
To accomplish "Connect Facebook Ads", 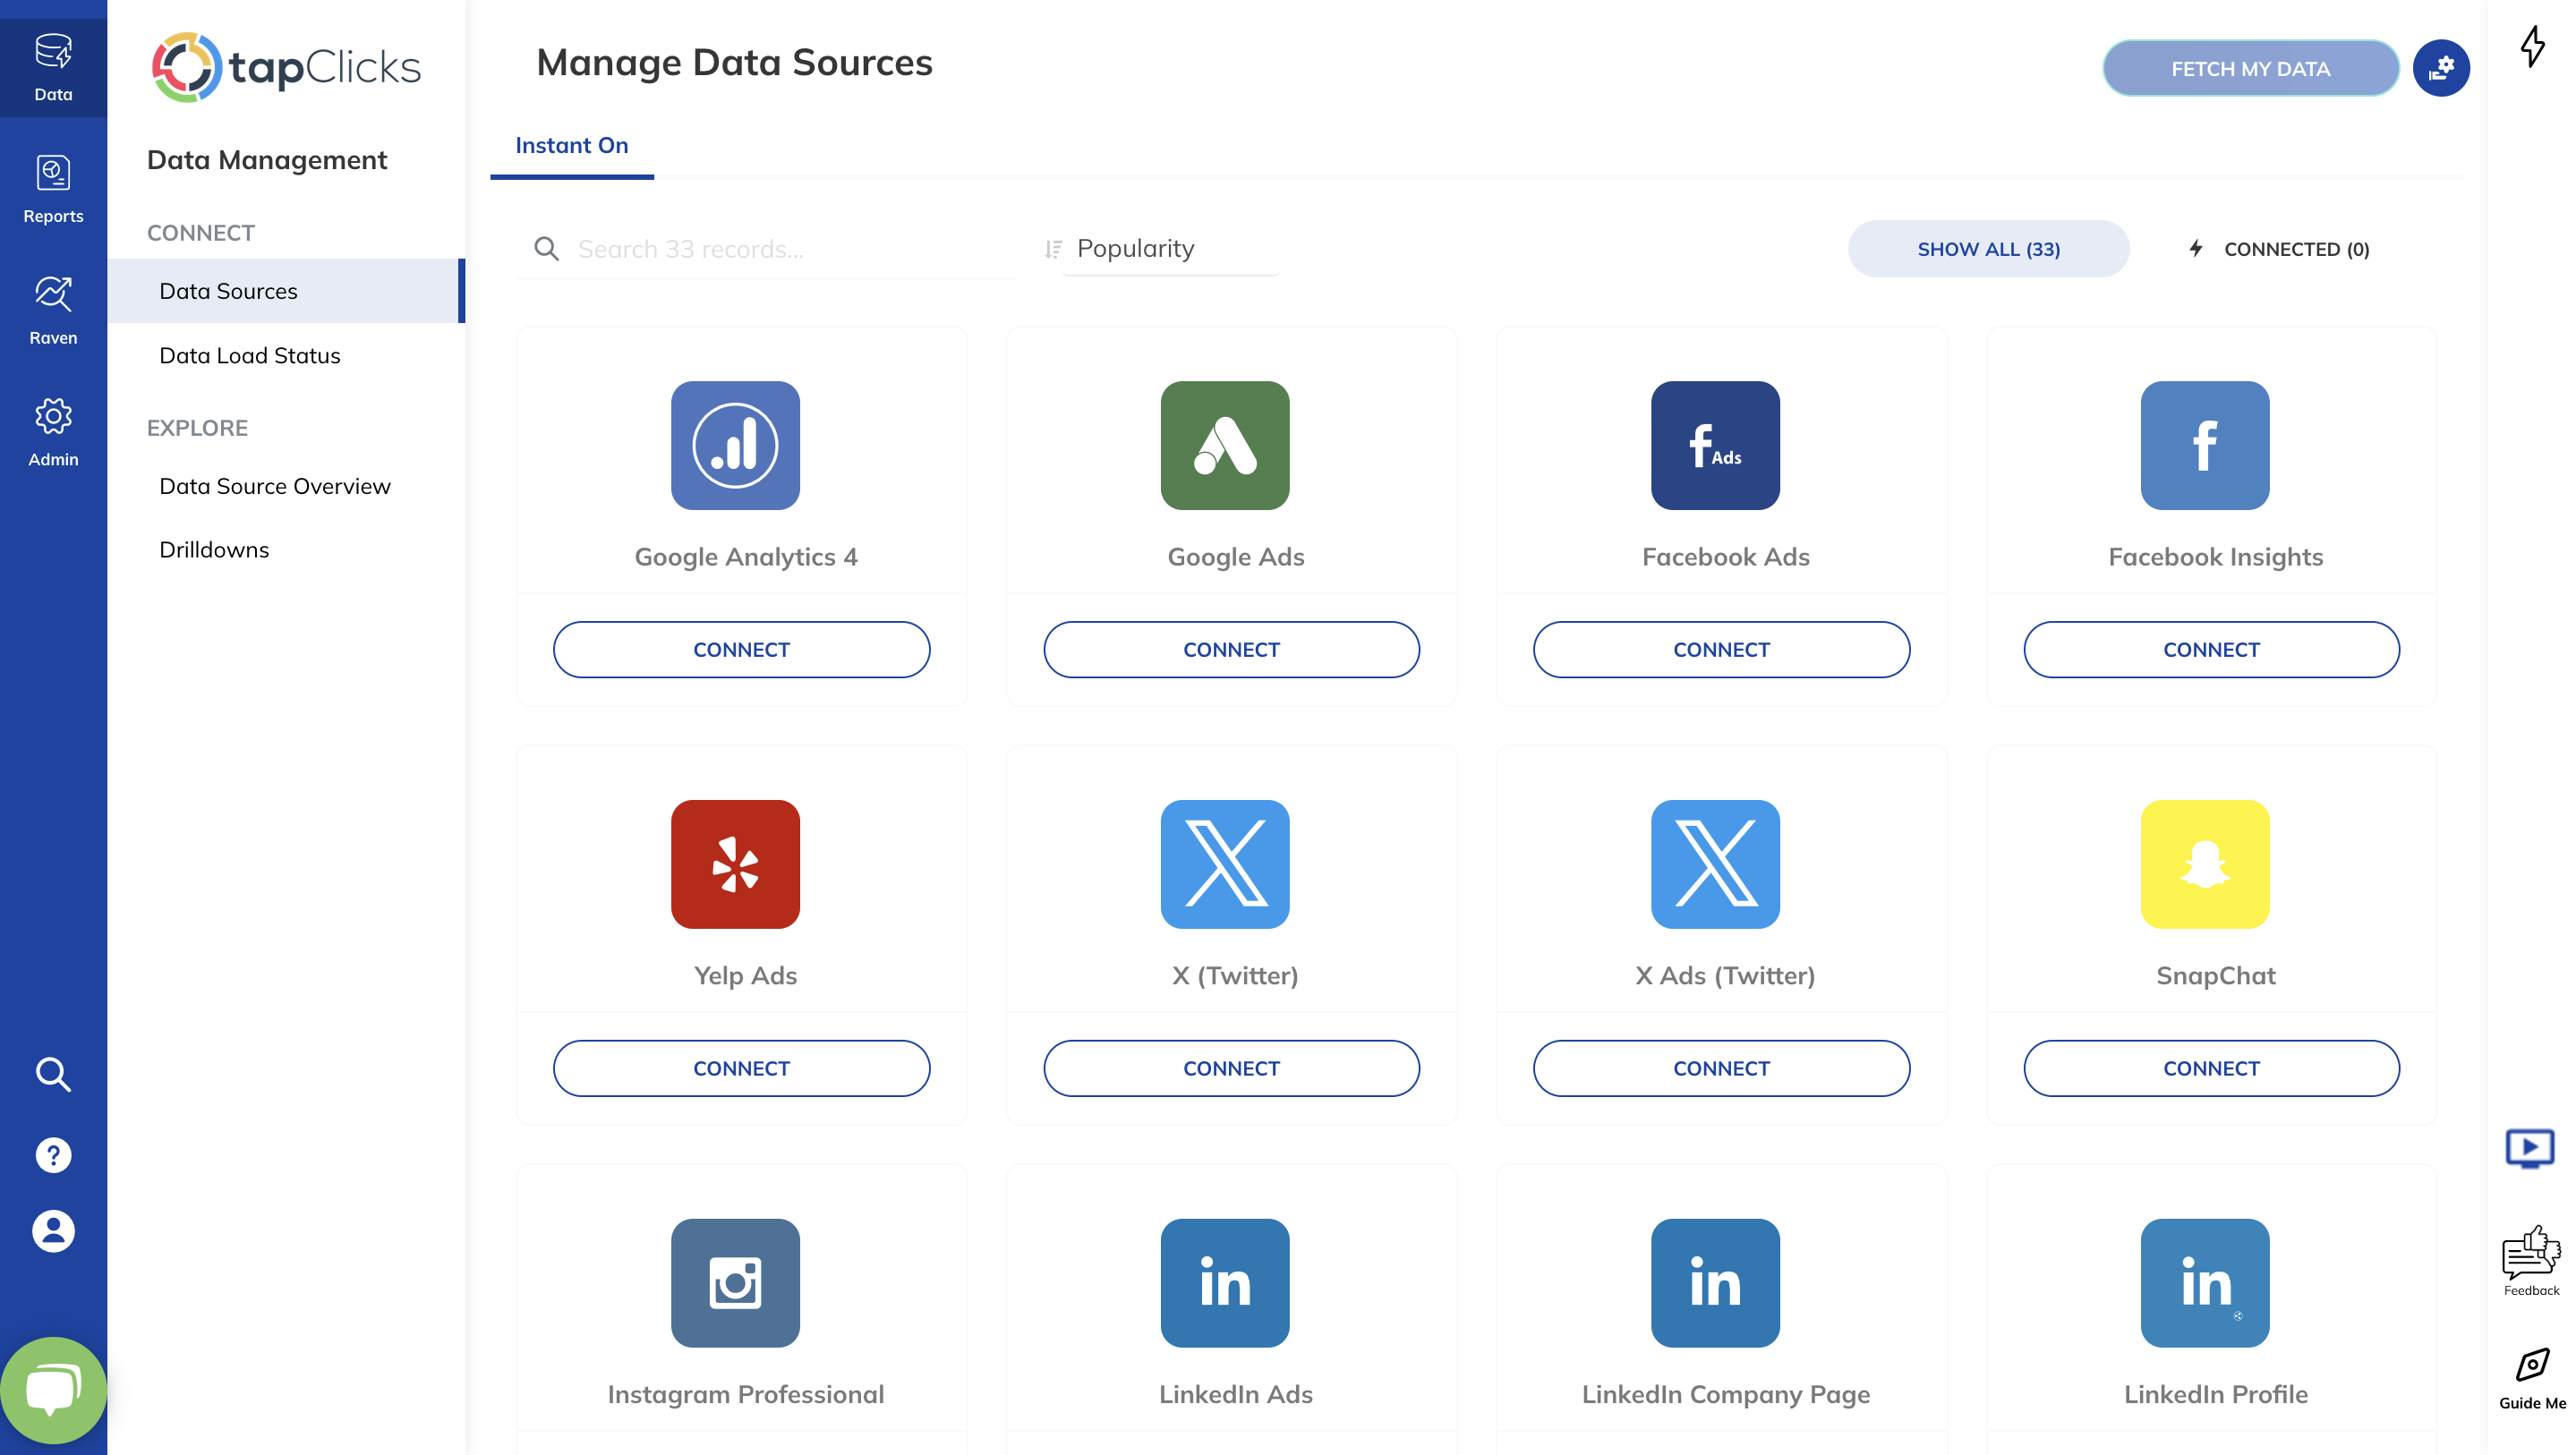I will point(1721,650).
